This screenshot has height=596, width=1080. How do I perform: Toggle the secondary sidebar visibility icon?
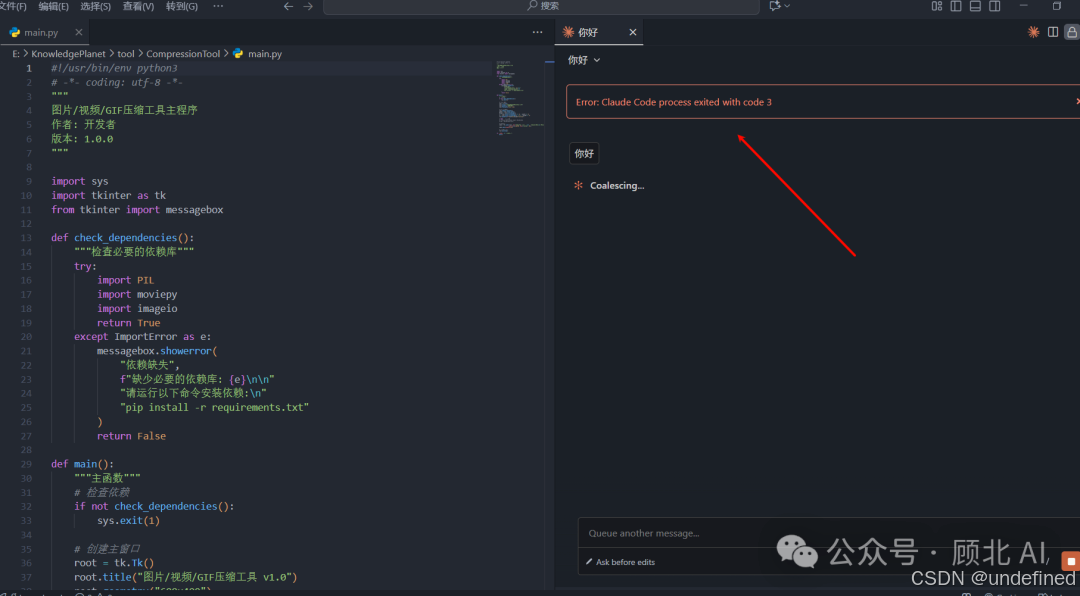point(993,6)
